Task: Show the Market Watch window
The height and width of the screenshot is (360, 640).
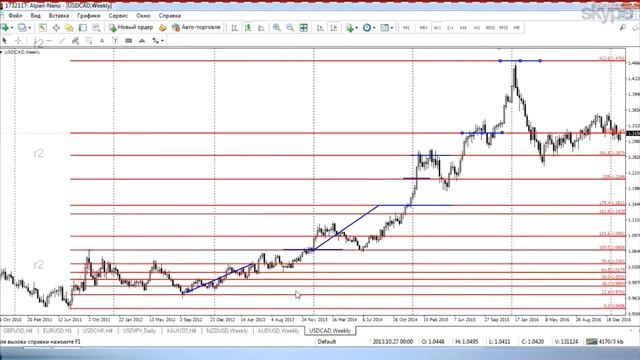Action: pos(43,28)
